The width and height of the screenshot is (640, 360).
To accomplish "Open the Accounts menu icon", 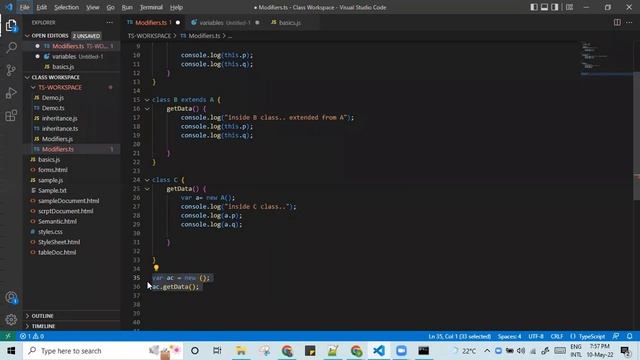I will [x=11, y=298].
